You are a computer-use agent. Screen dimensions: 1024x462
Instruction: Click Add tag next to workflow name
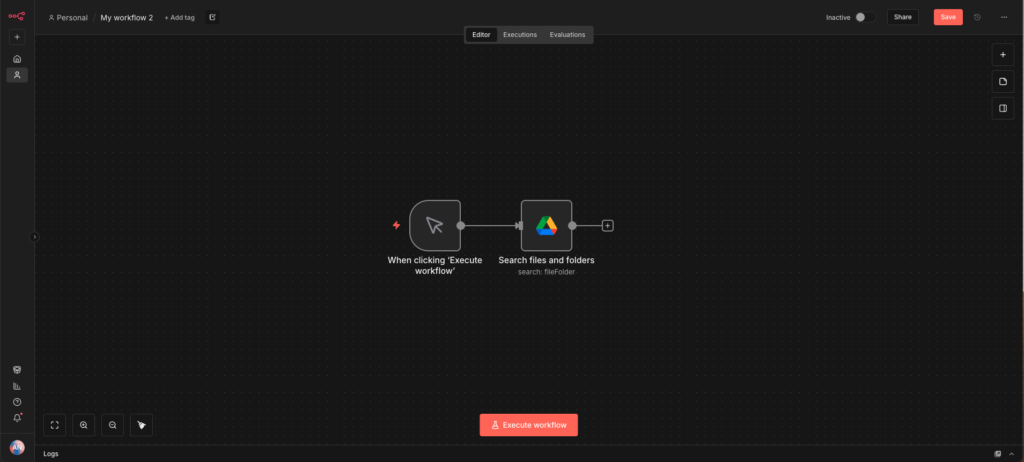tap(180, 18)
